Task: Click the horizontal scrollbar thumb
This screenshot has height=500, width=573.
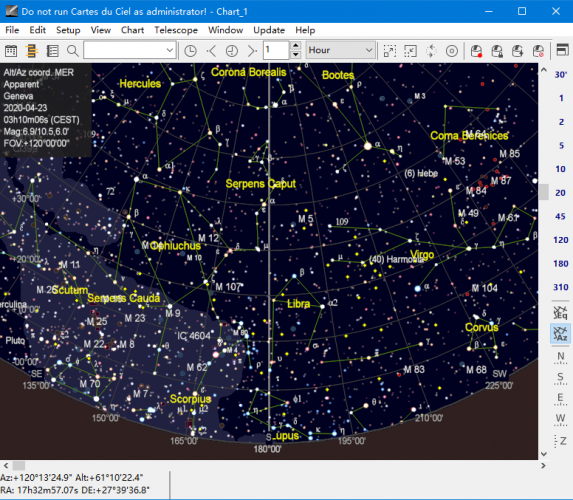Action: 19,466
